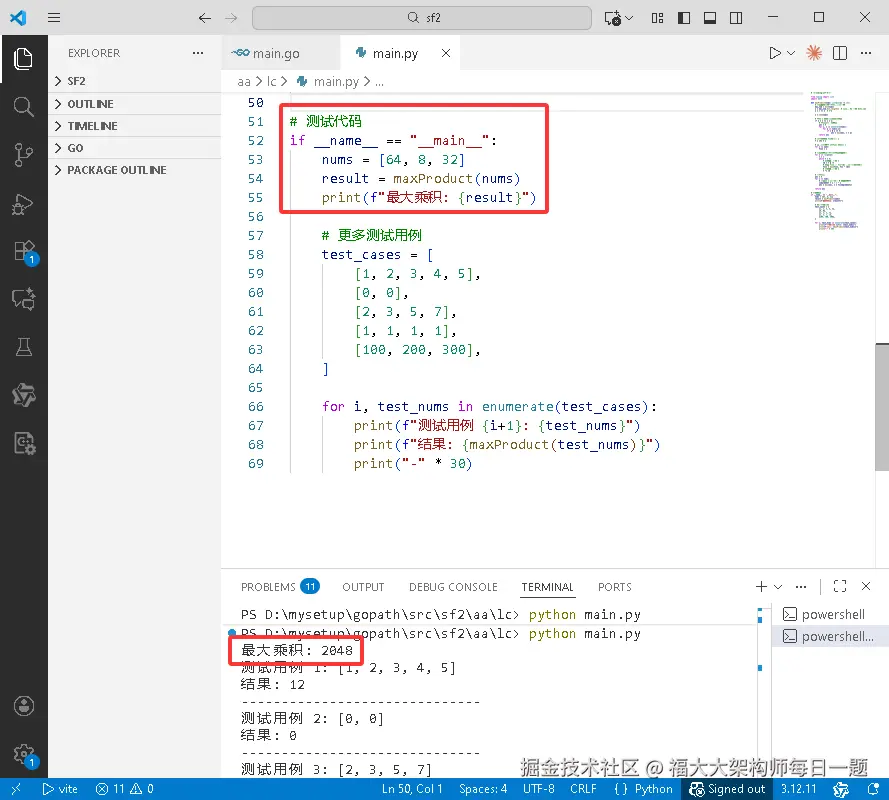Expand the TIMELINE section
Viewport: 889px width, 800px height.
point(134,126)
